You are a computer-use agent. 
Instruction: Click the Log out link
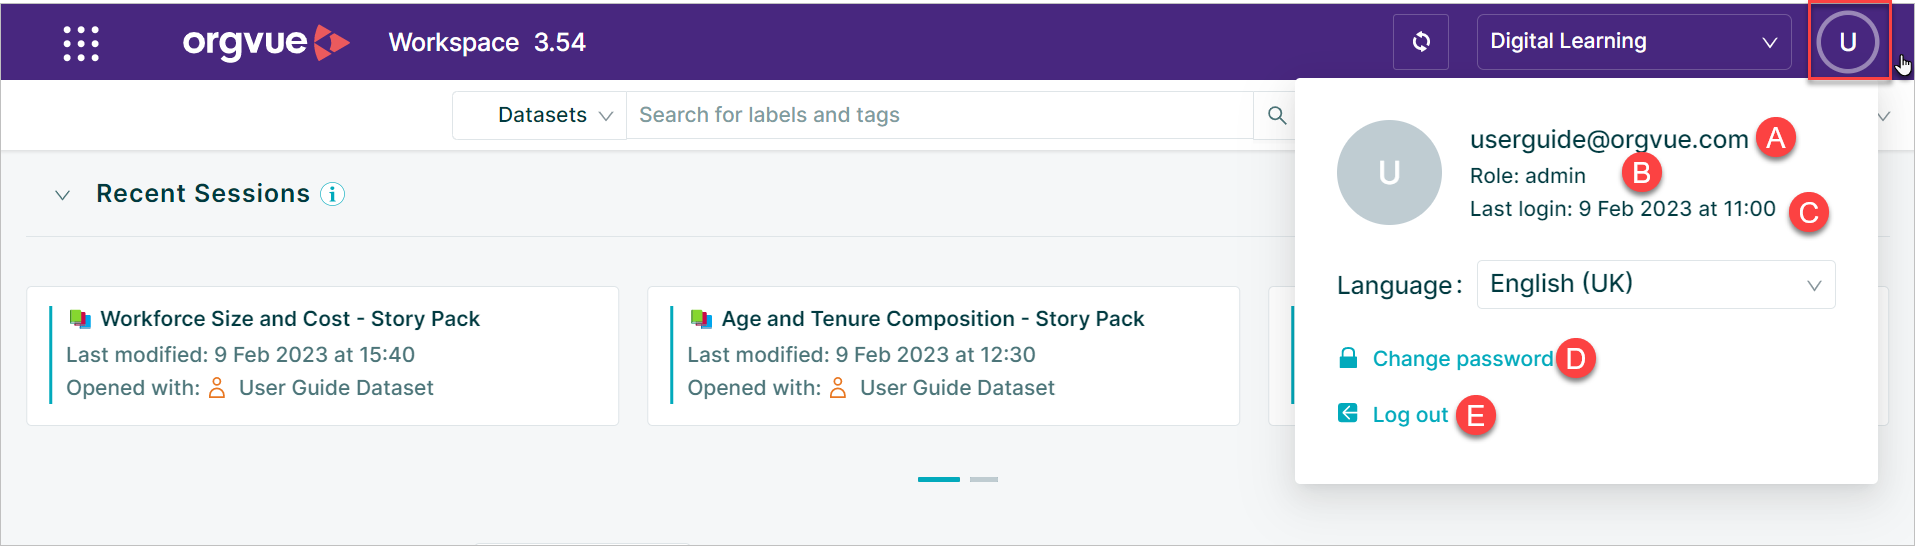click(x=1410, y=415)
